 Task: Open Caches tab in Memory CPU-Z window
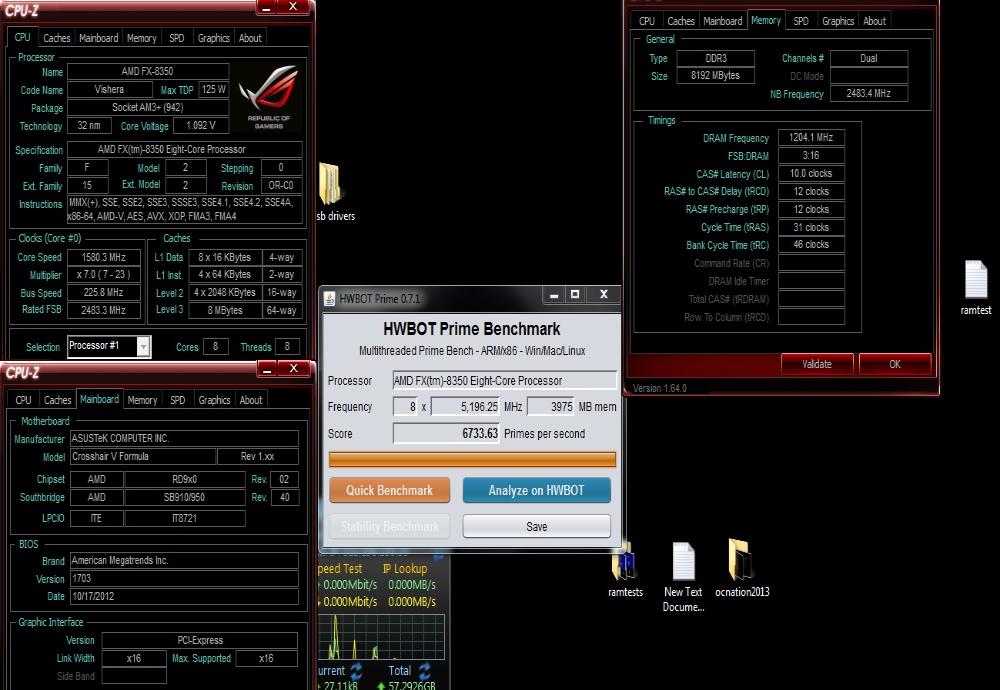coord(680,21)
